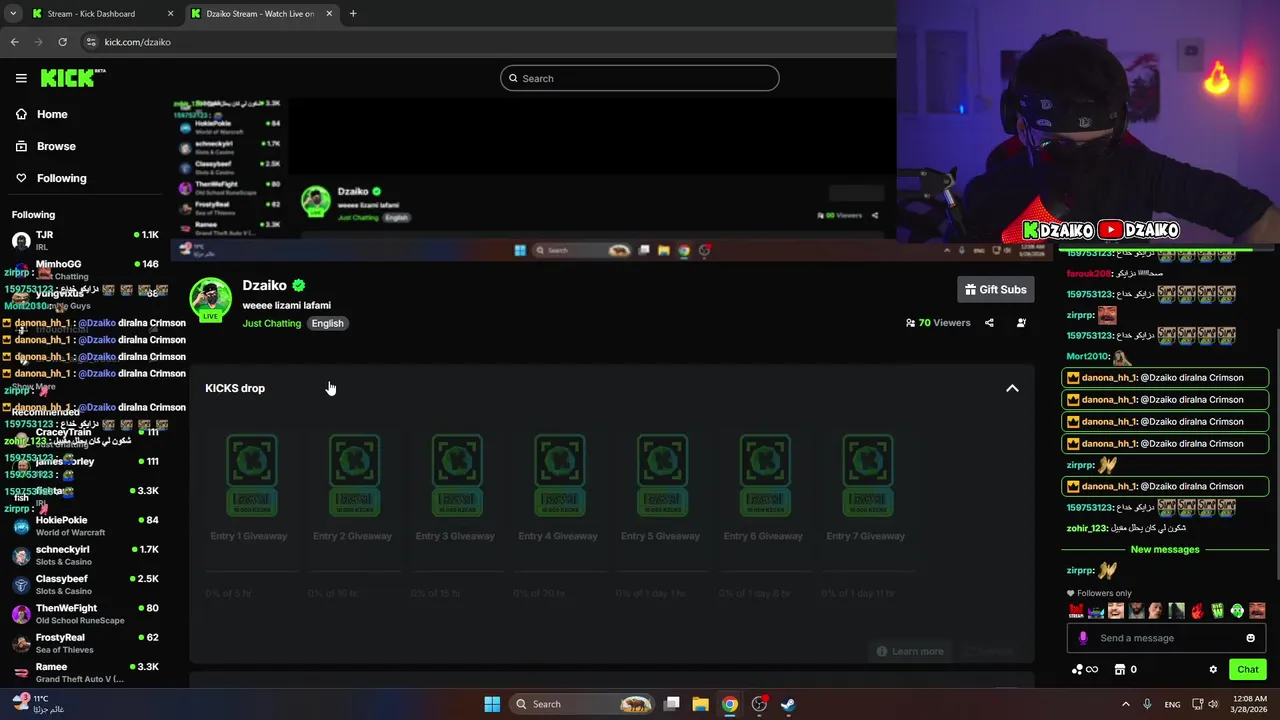Select Entry 5 Giveaway drop
Viewport: 1280px width, 720px height.
click(x=661, y=488)
